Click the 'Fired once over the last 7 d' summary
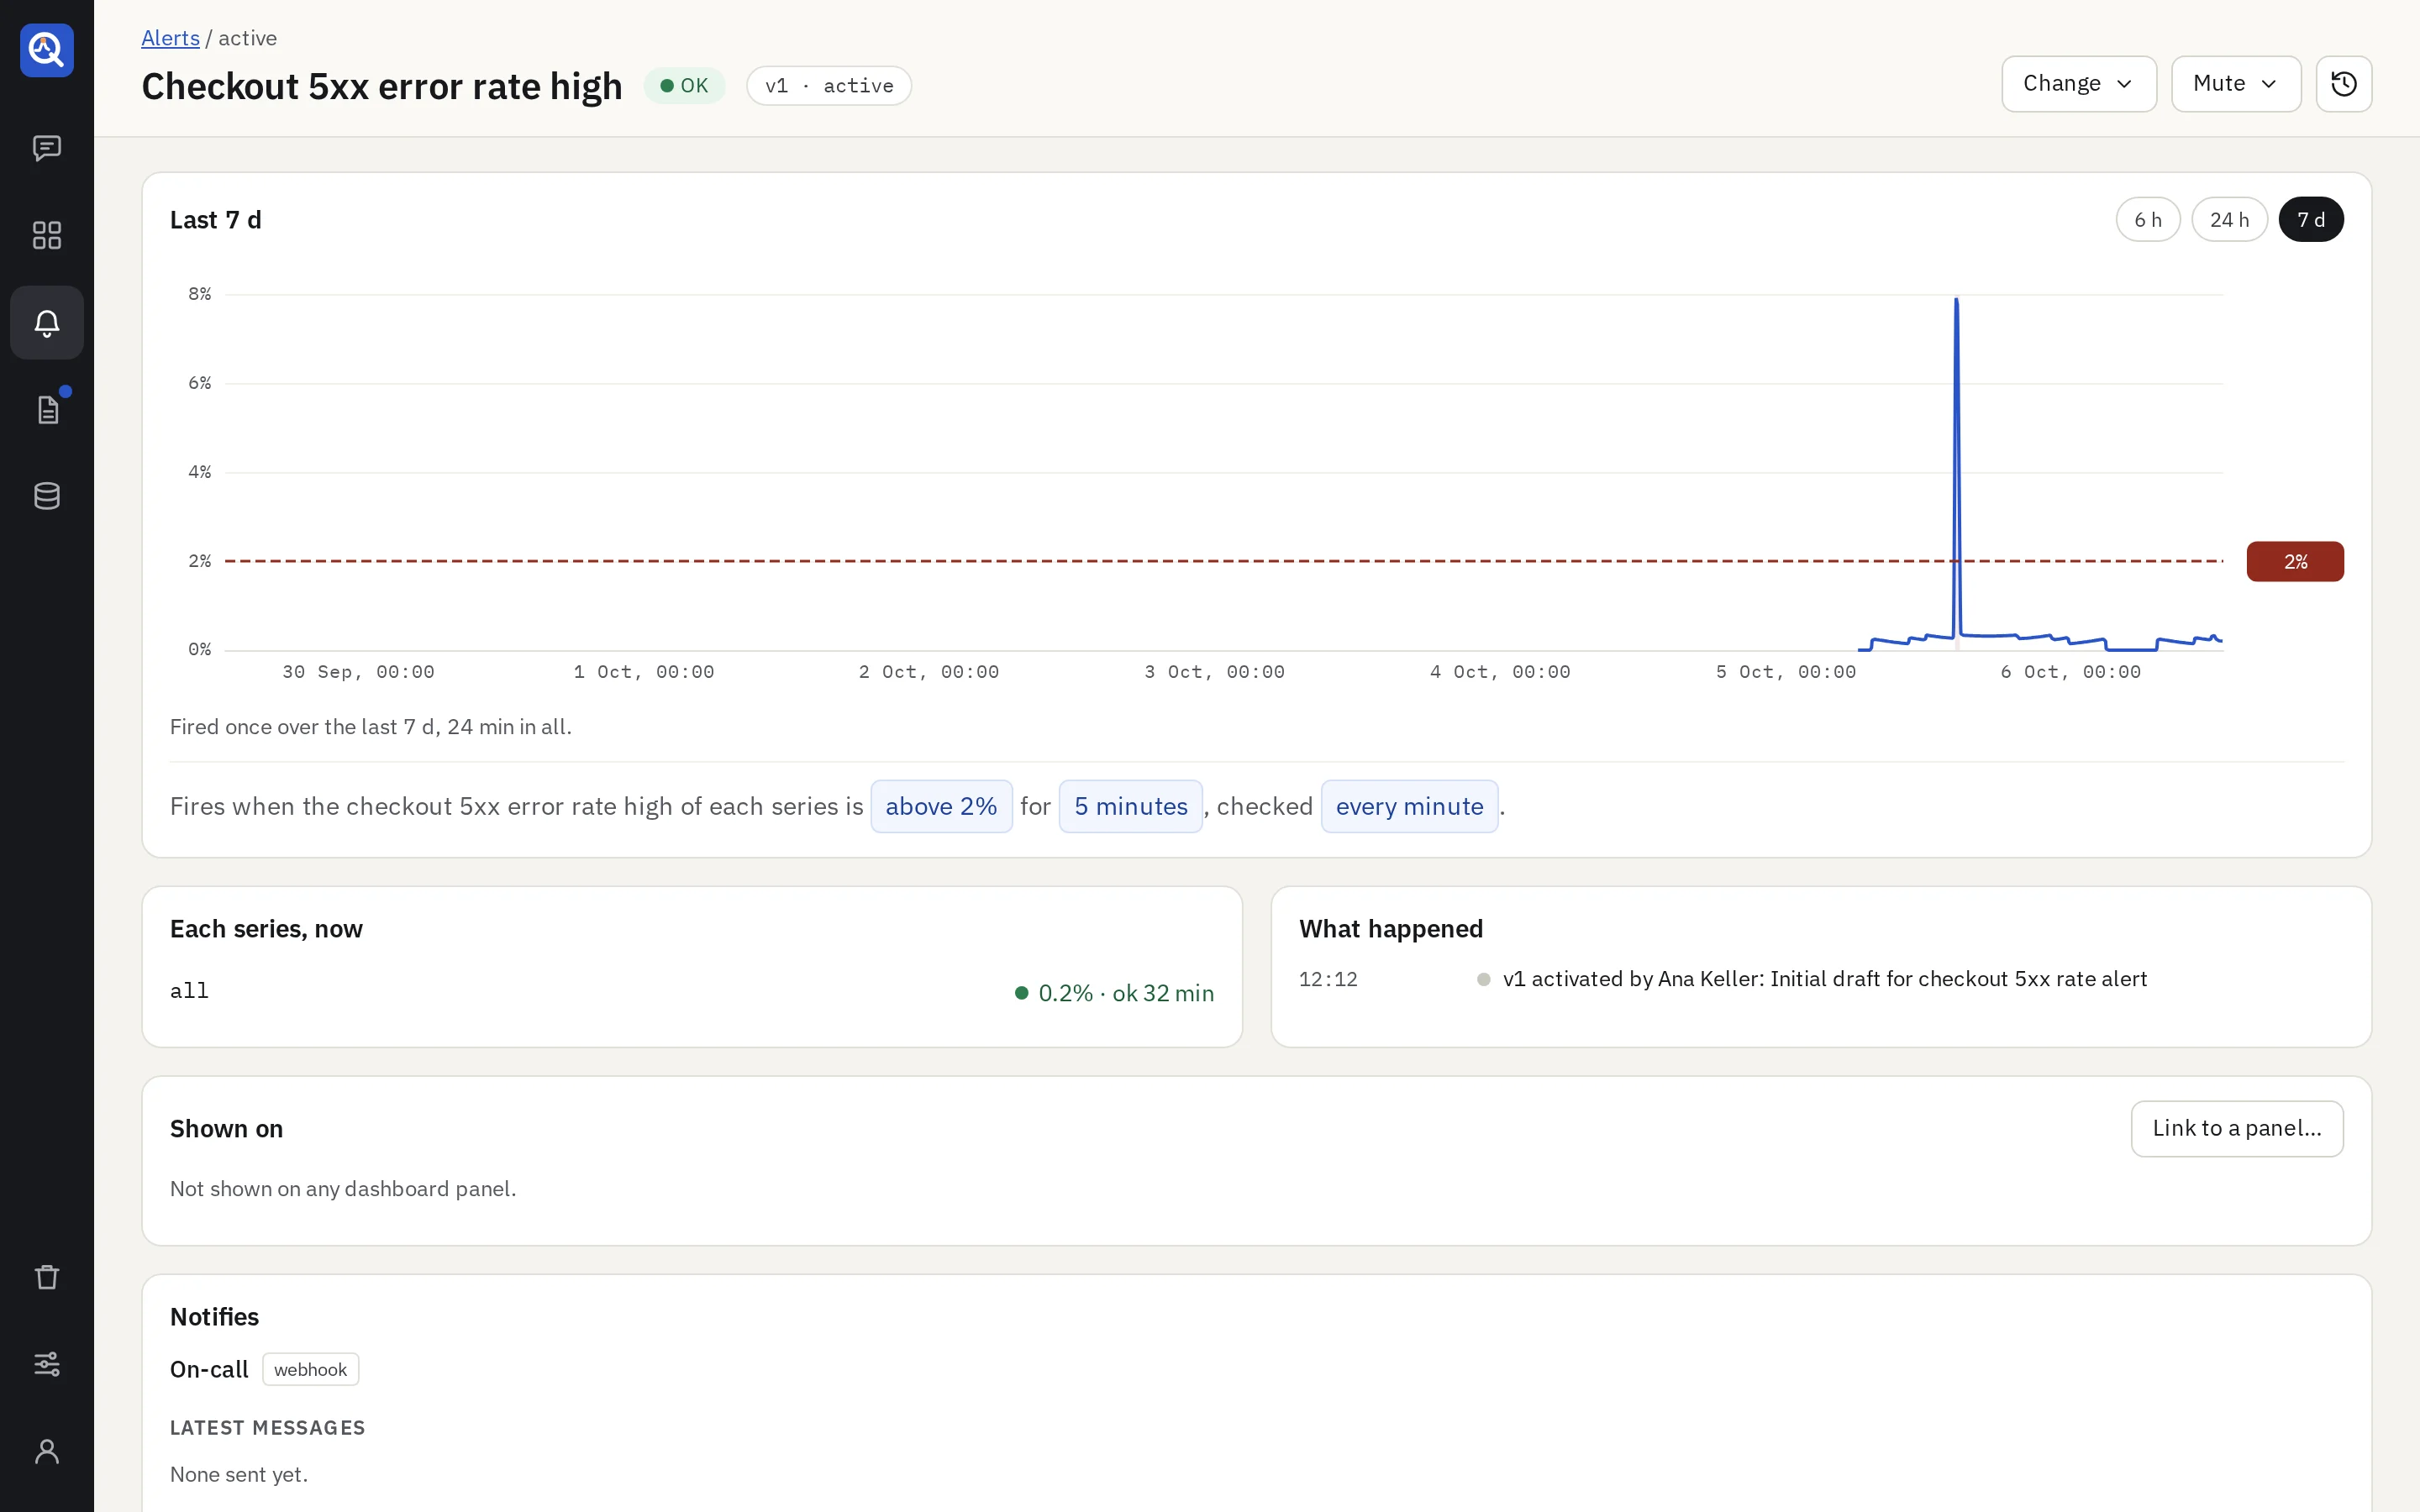The width and height of the screenshot is (2420, 1512). [371, 727]
